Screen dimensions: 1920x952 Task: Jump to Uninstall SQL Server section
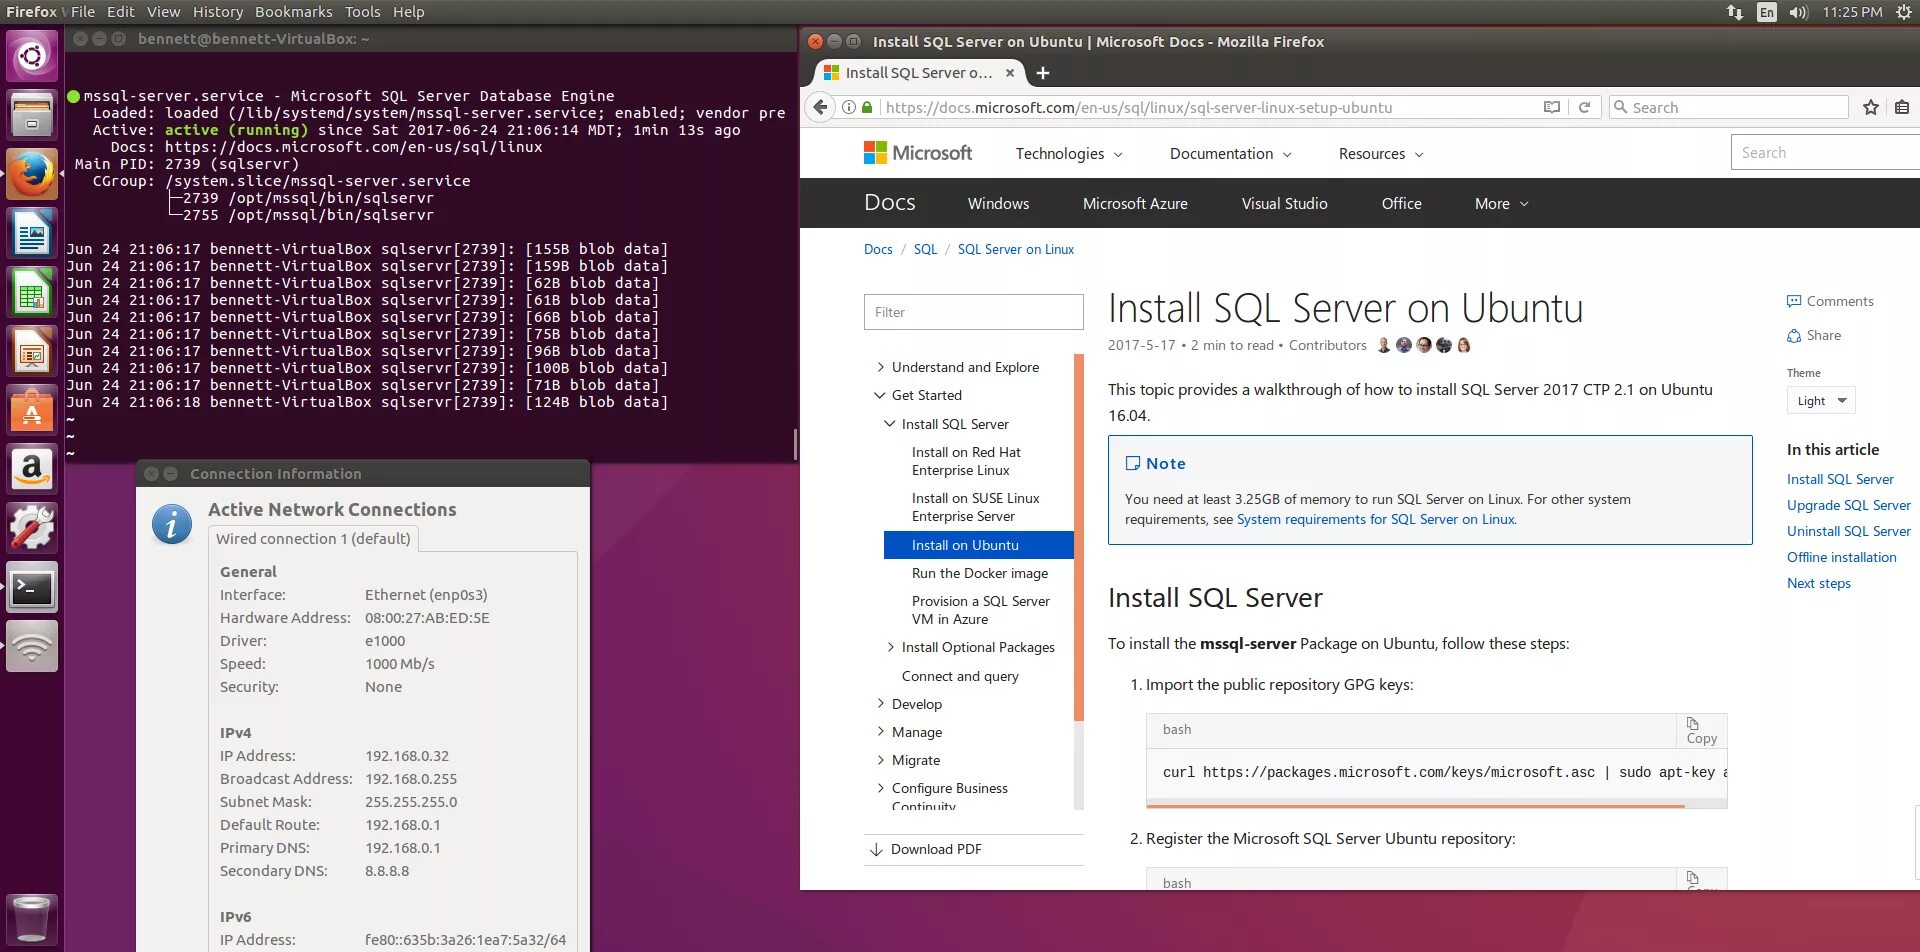pos(1849,531)
